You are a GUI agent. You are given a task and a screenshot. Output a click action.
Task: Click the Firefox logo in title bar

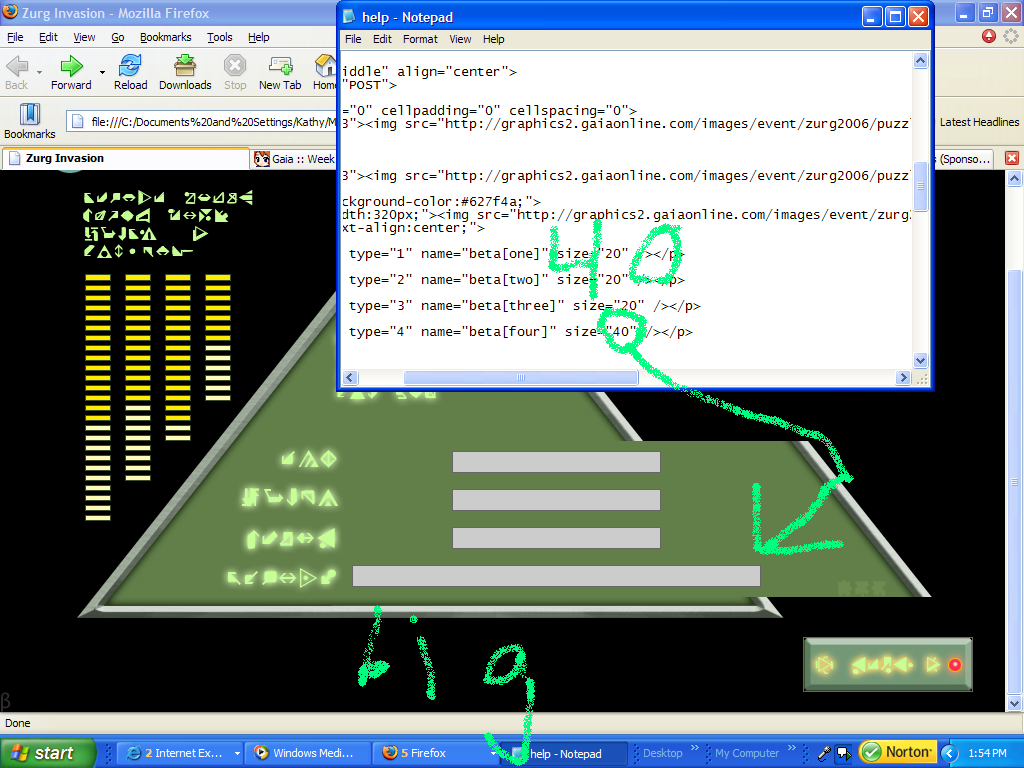(x=10, y=12)
